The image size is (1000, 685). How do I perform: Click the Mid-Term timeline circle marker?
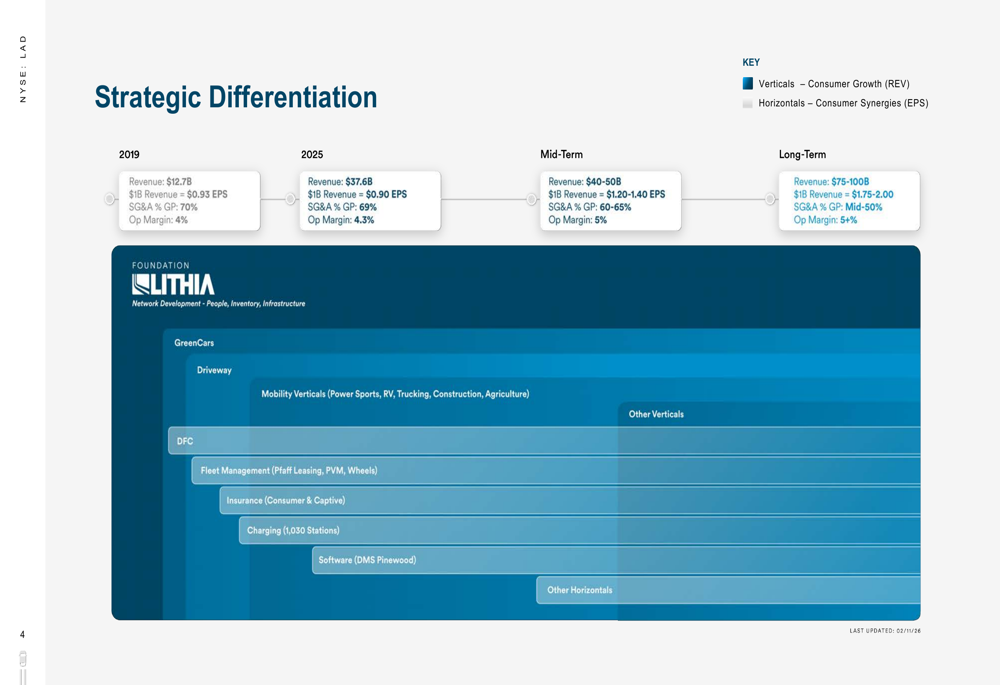(531, 200)
